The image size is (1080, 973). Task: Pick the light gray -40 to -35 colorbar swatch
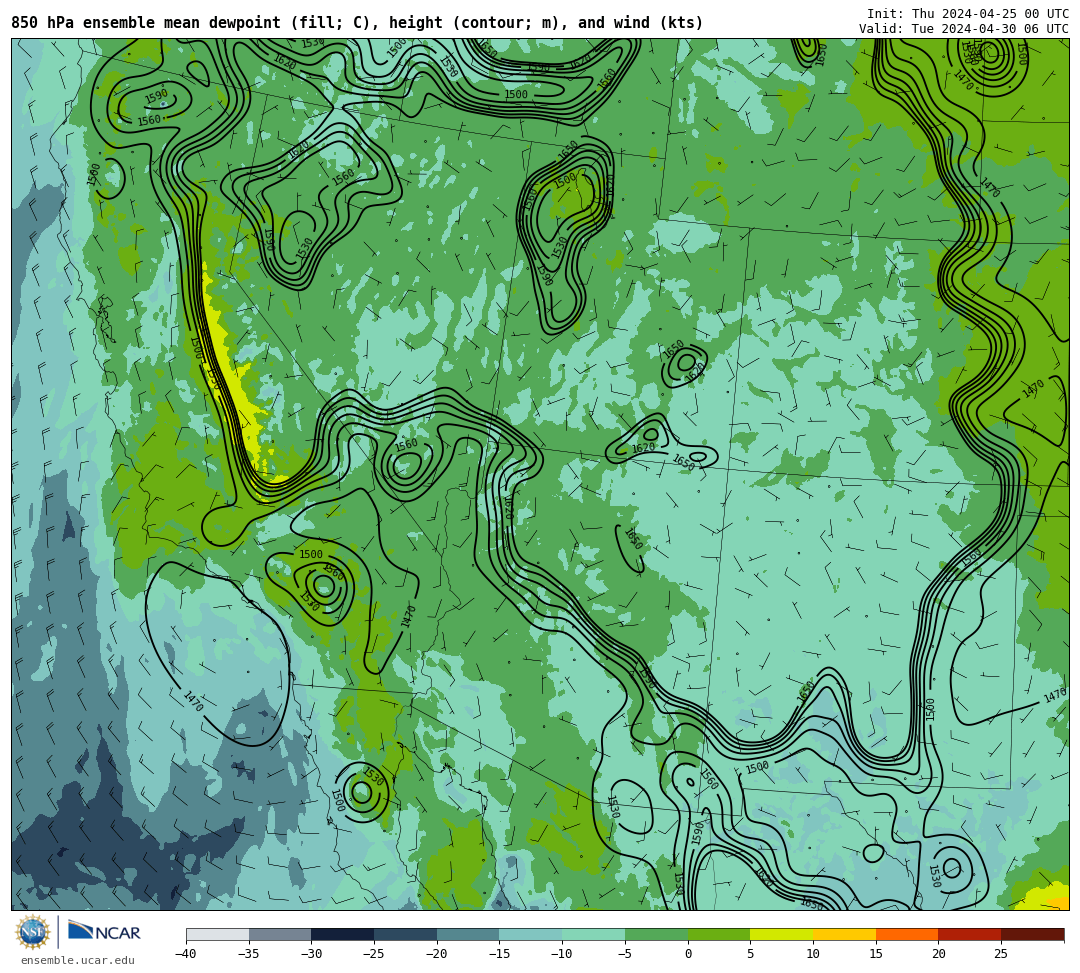pos(217,934)
